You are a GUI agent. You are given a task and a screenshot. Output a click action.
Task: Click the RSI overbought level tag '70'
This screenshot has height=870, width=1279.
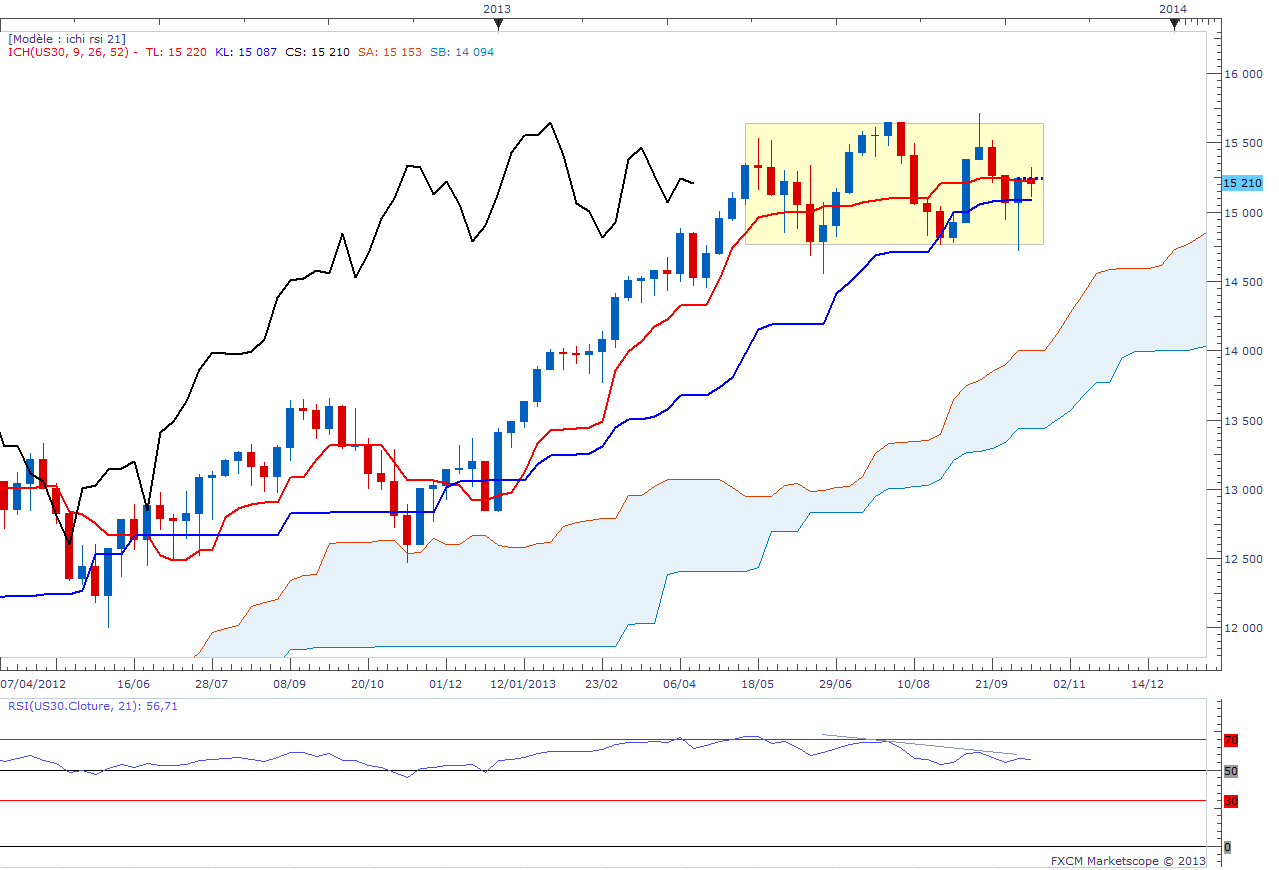pyautogui.click(x=1231, y=740)
